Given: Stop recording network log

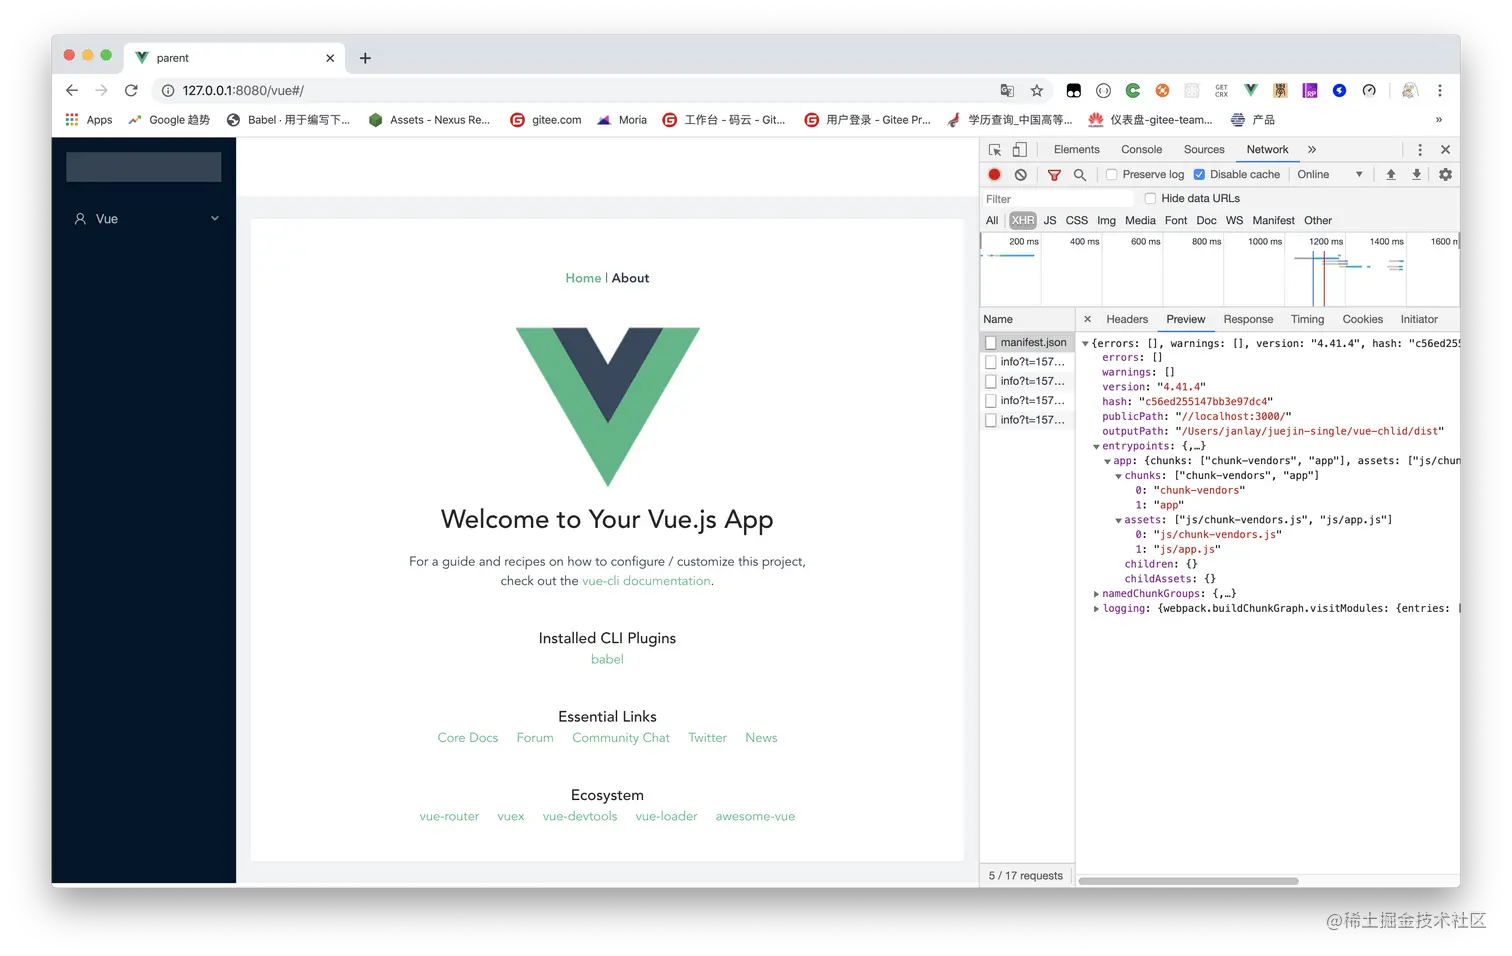Looking at the screenshot, I should click(994, 174).
